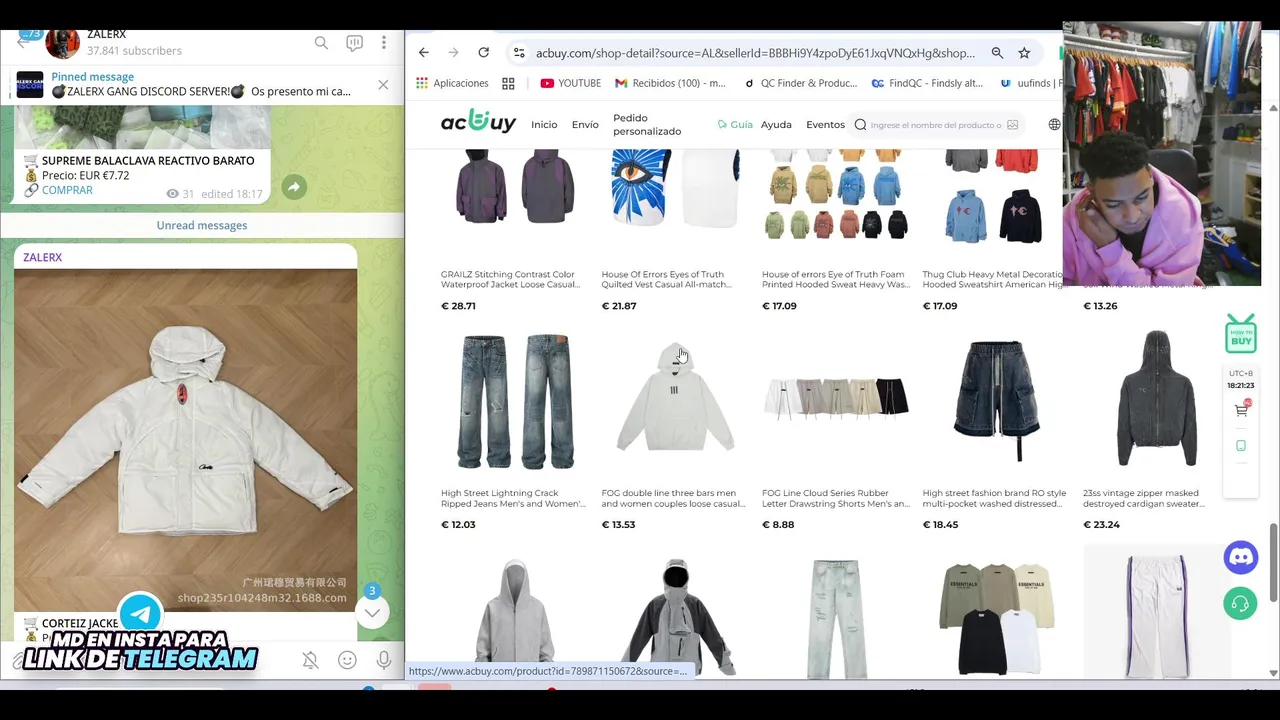
Task: Click the acbuy product search field
Action: (935, 125)
